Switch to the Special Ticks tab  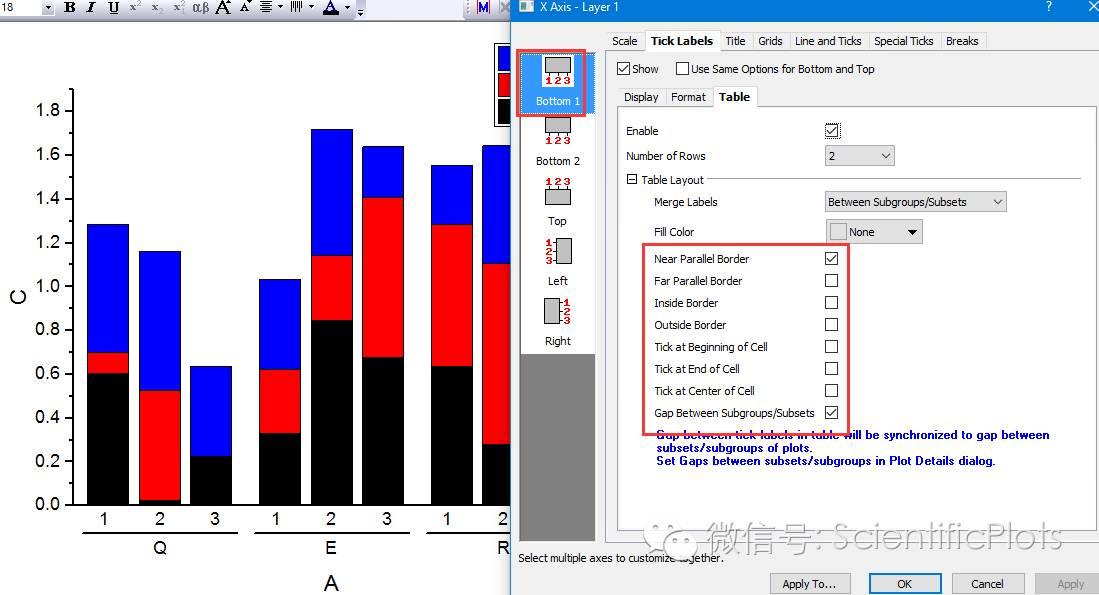(x=903, y=41)
